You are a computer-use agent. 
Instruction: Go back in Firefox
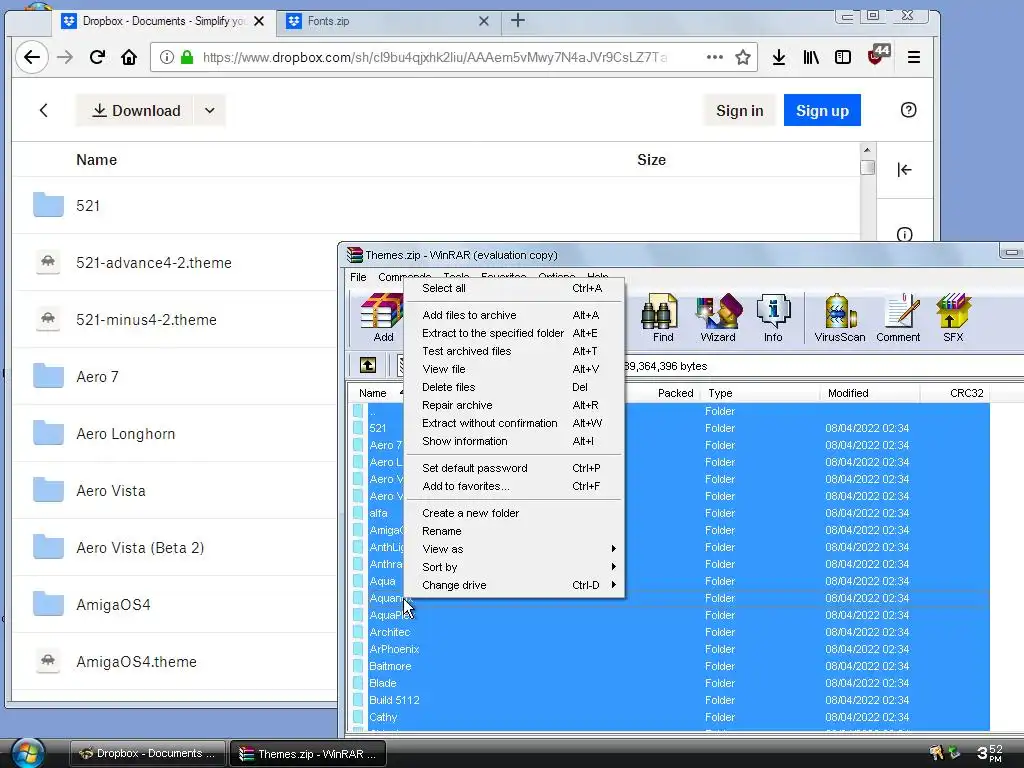click(31, 57)
